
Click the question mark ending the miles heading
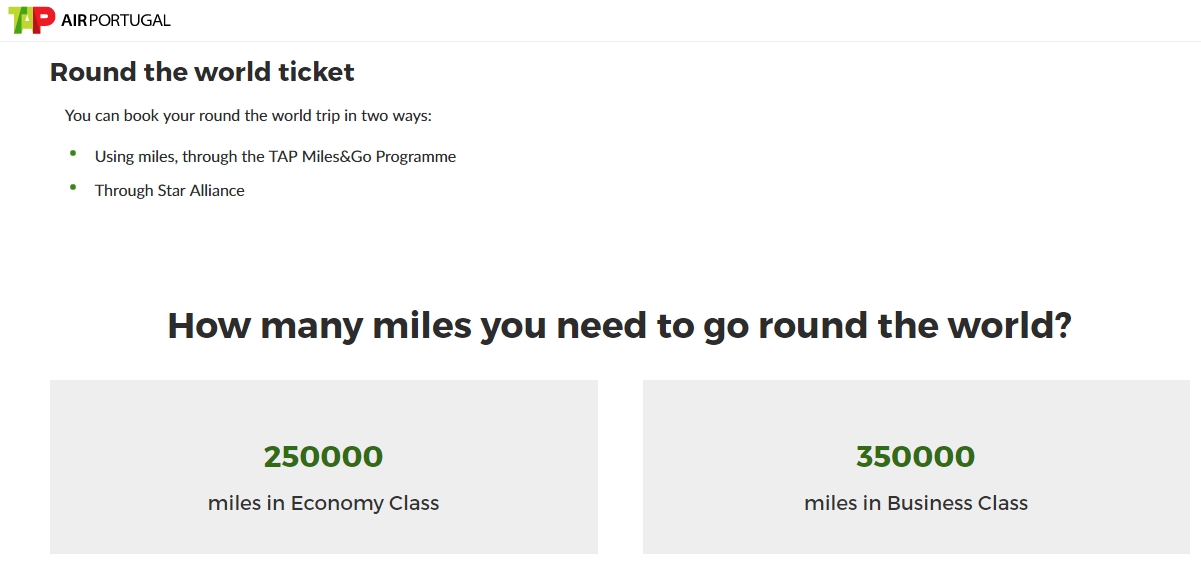(1061, 325)
